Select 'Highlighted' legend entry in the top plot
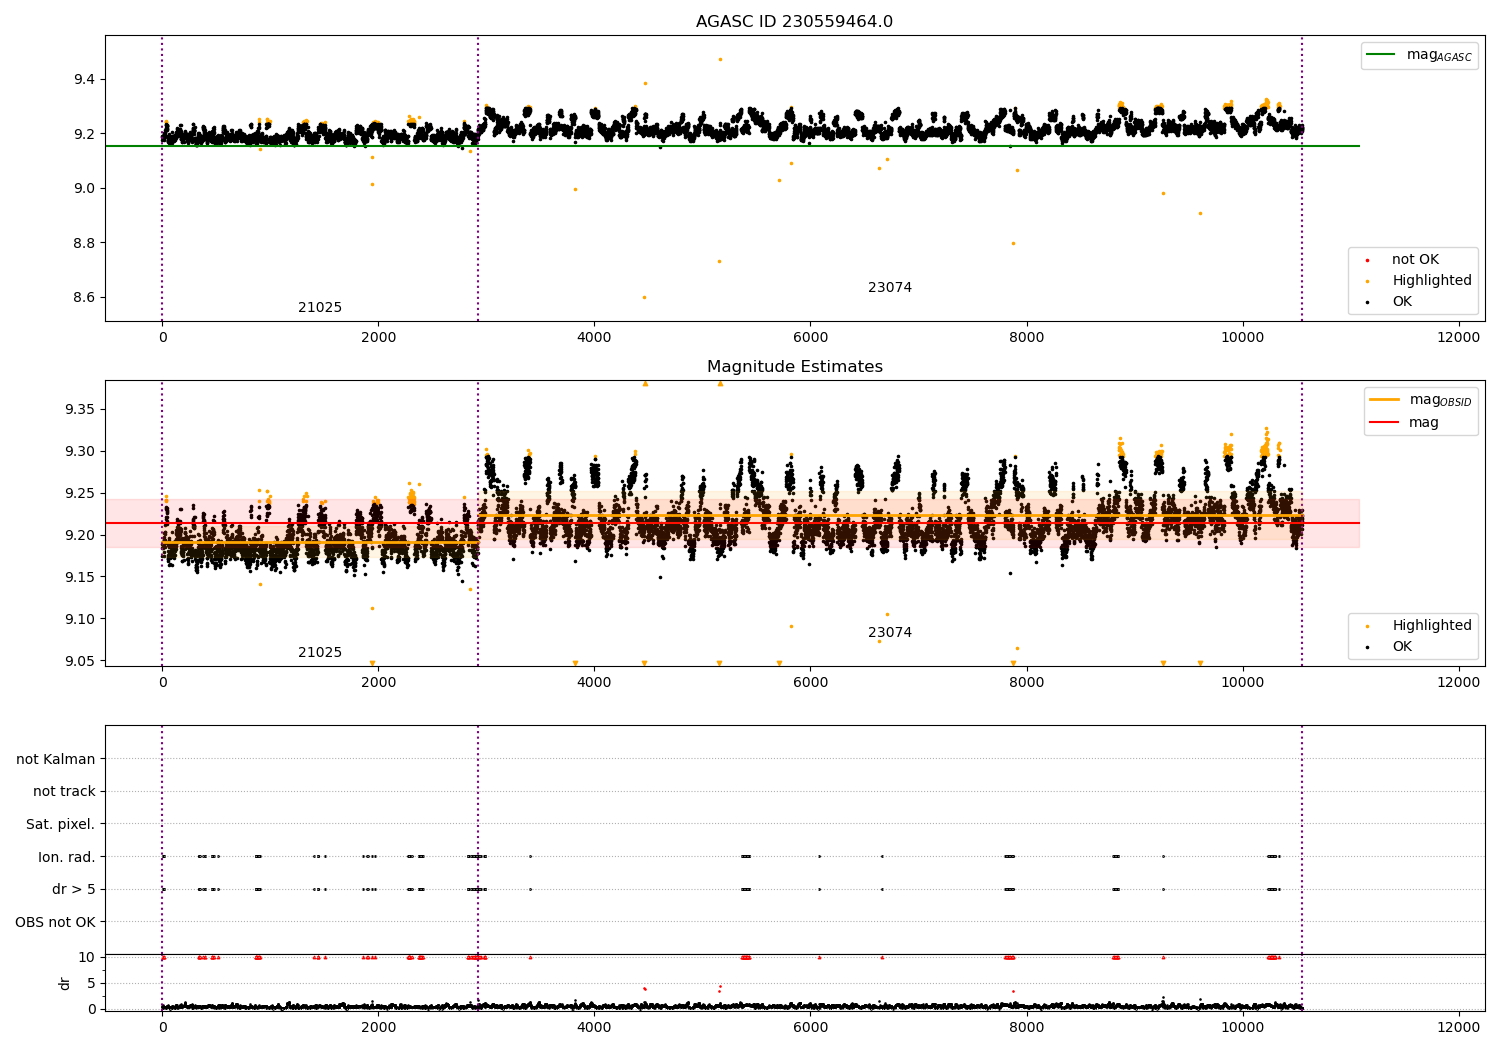Image resolution: width=1500 pixels, height=1050 pixels. point(1431,281)
